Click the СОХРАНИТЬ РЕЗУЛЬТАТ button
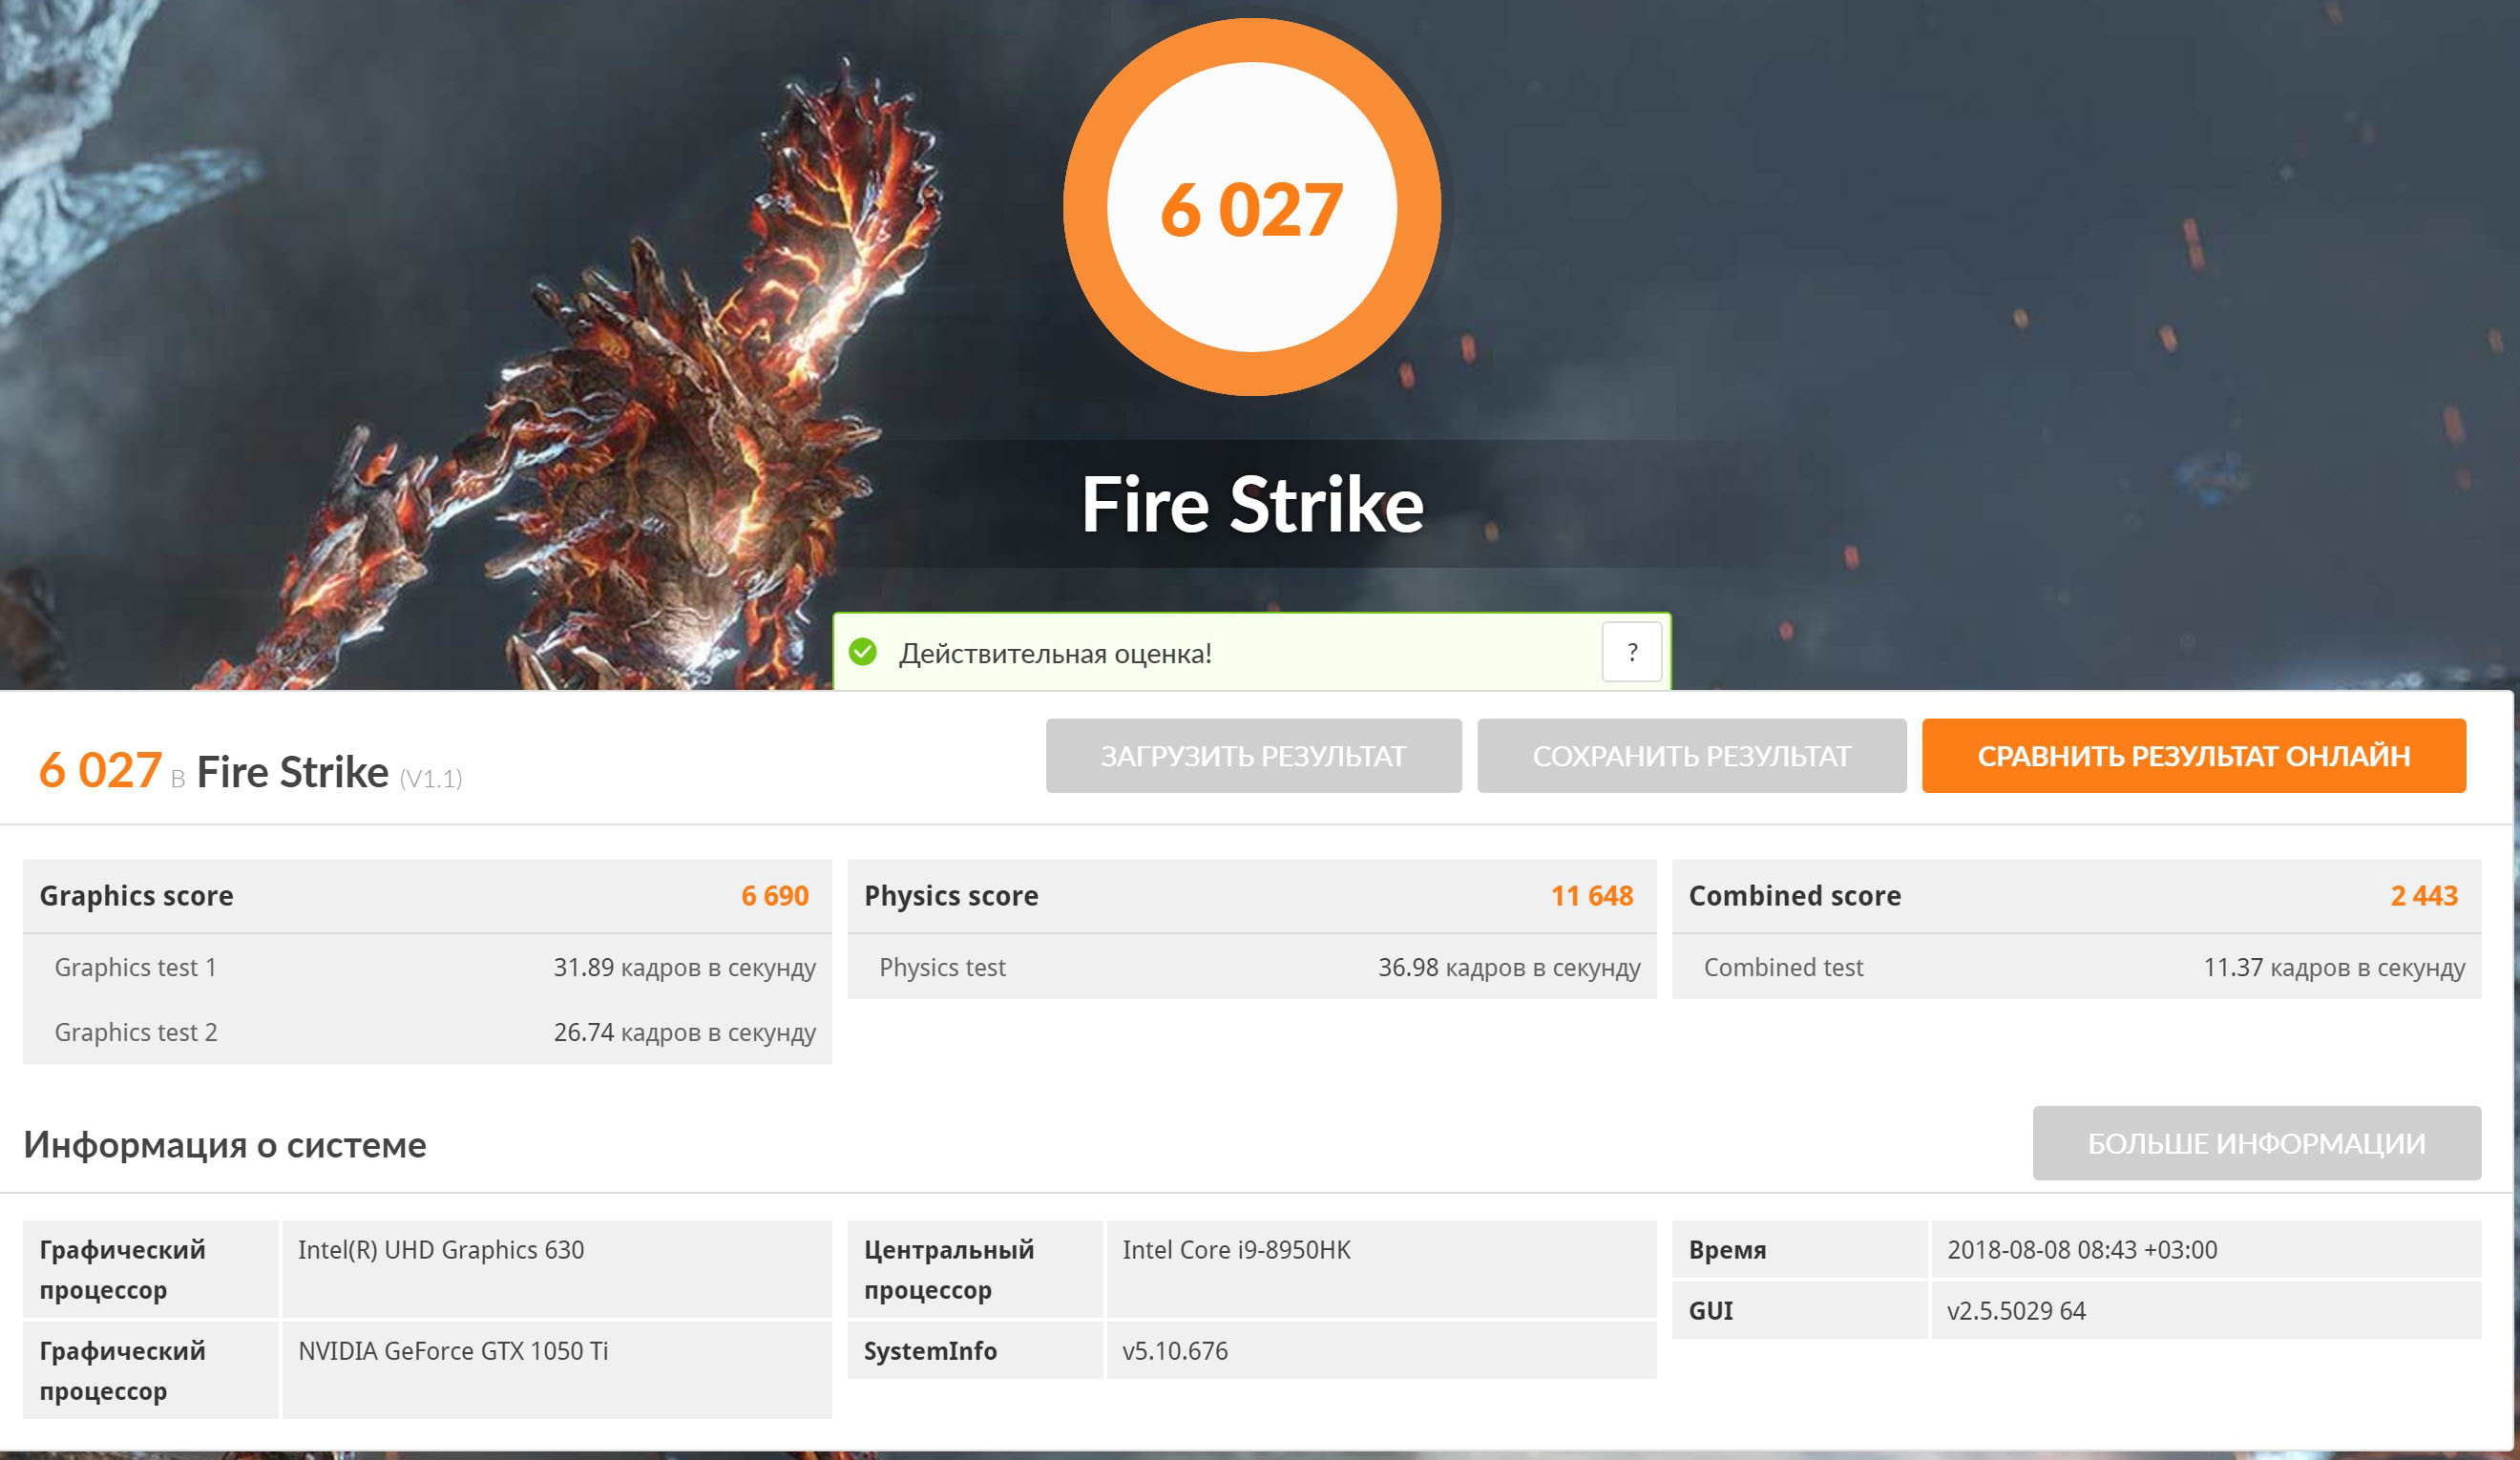Viewport: 2520px width, 1460px height. 1691,756
